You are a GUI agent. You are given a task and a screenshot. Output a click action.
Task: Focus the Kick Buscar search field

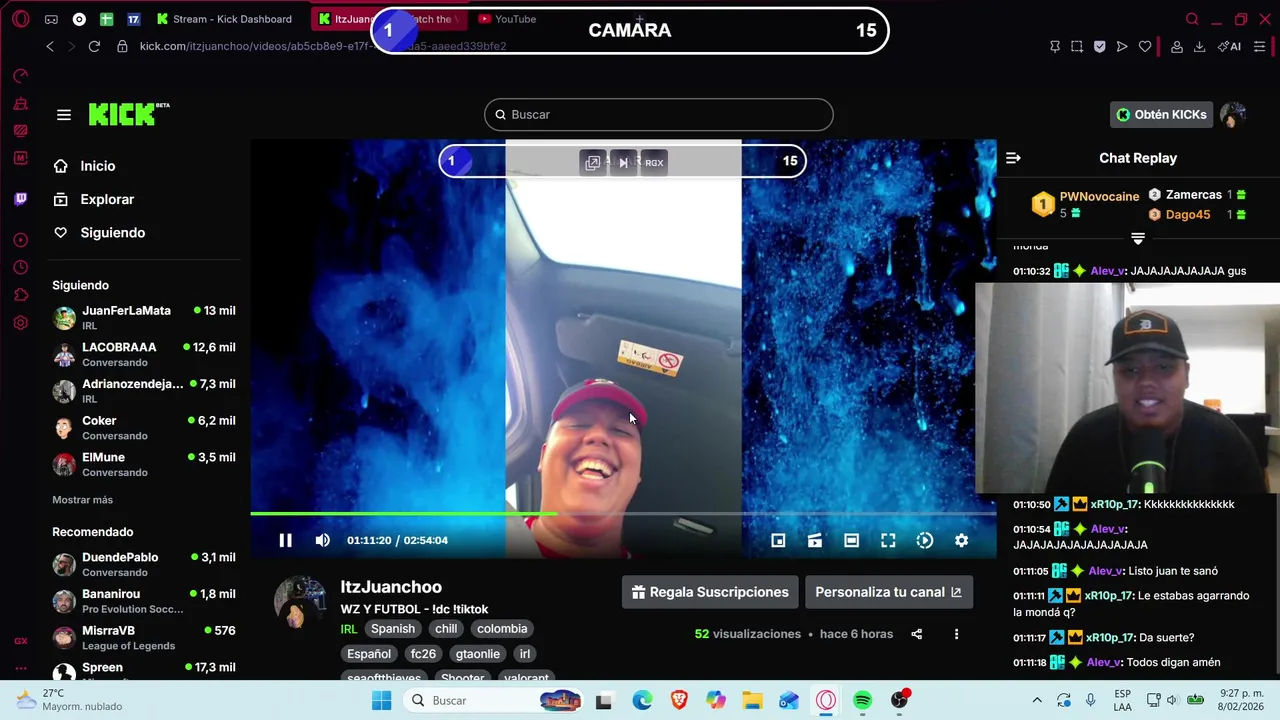[x=658, y=114]
